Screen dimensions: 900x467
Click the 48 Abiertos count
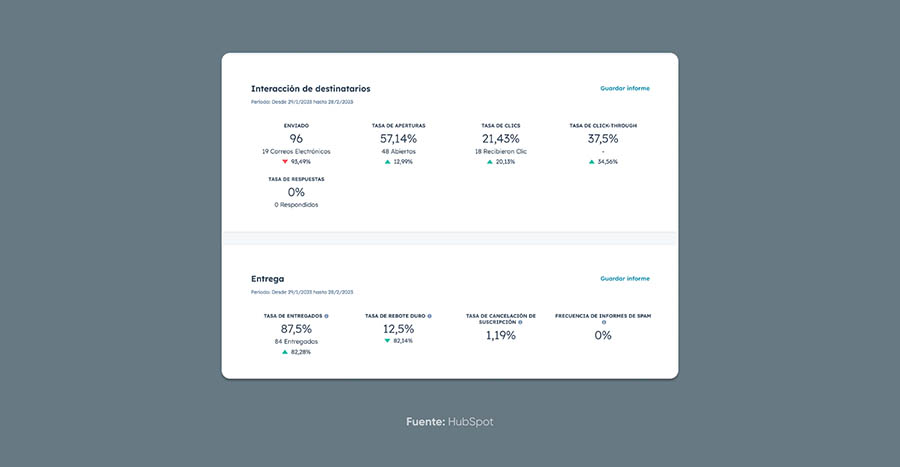398,151
